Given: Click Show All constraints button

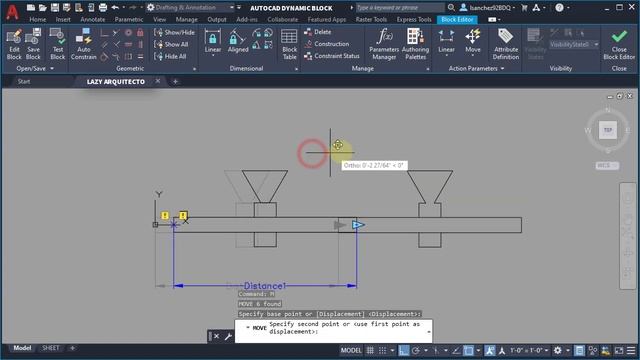Looking at the screenshot, I should 171,44.
